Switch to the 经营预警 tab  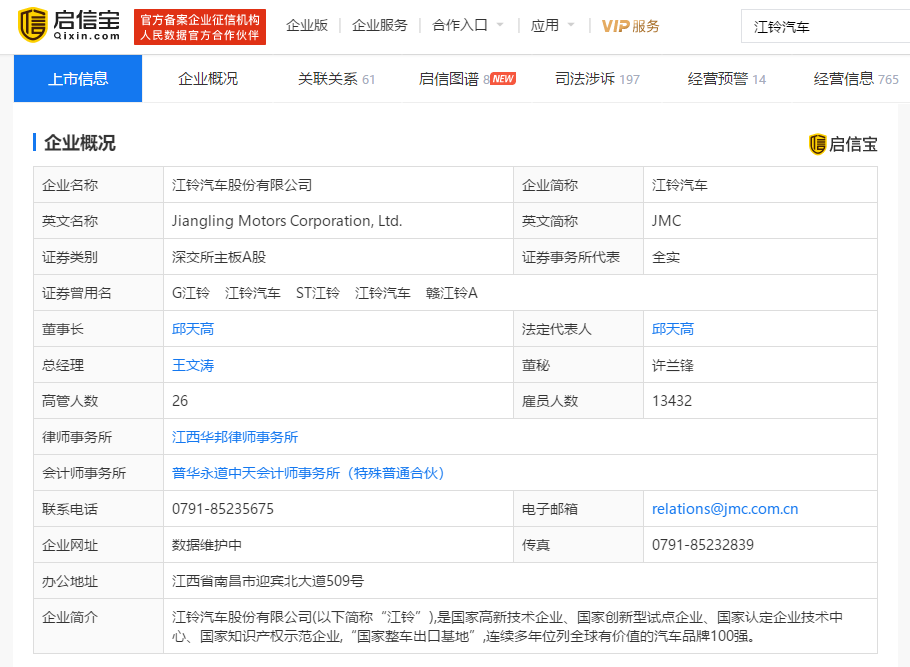tap(727, 78)
